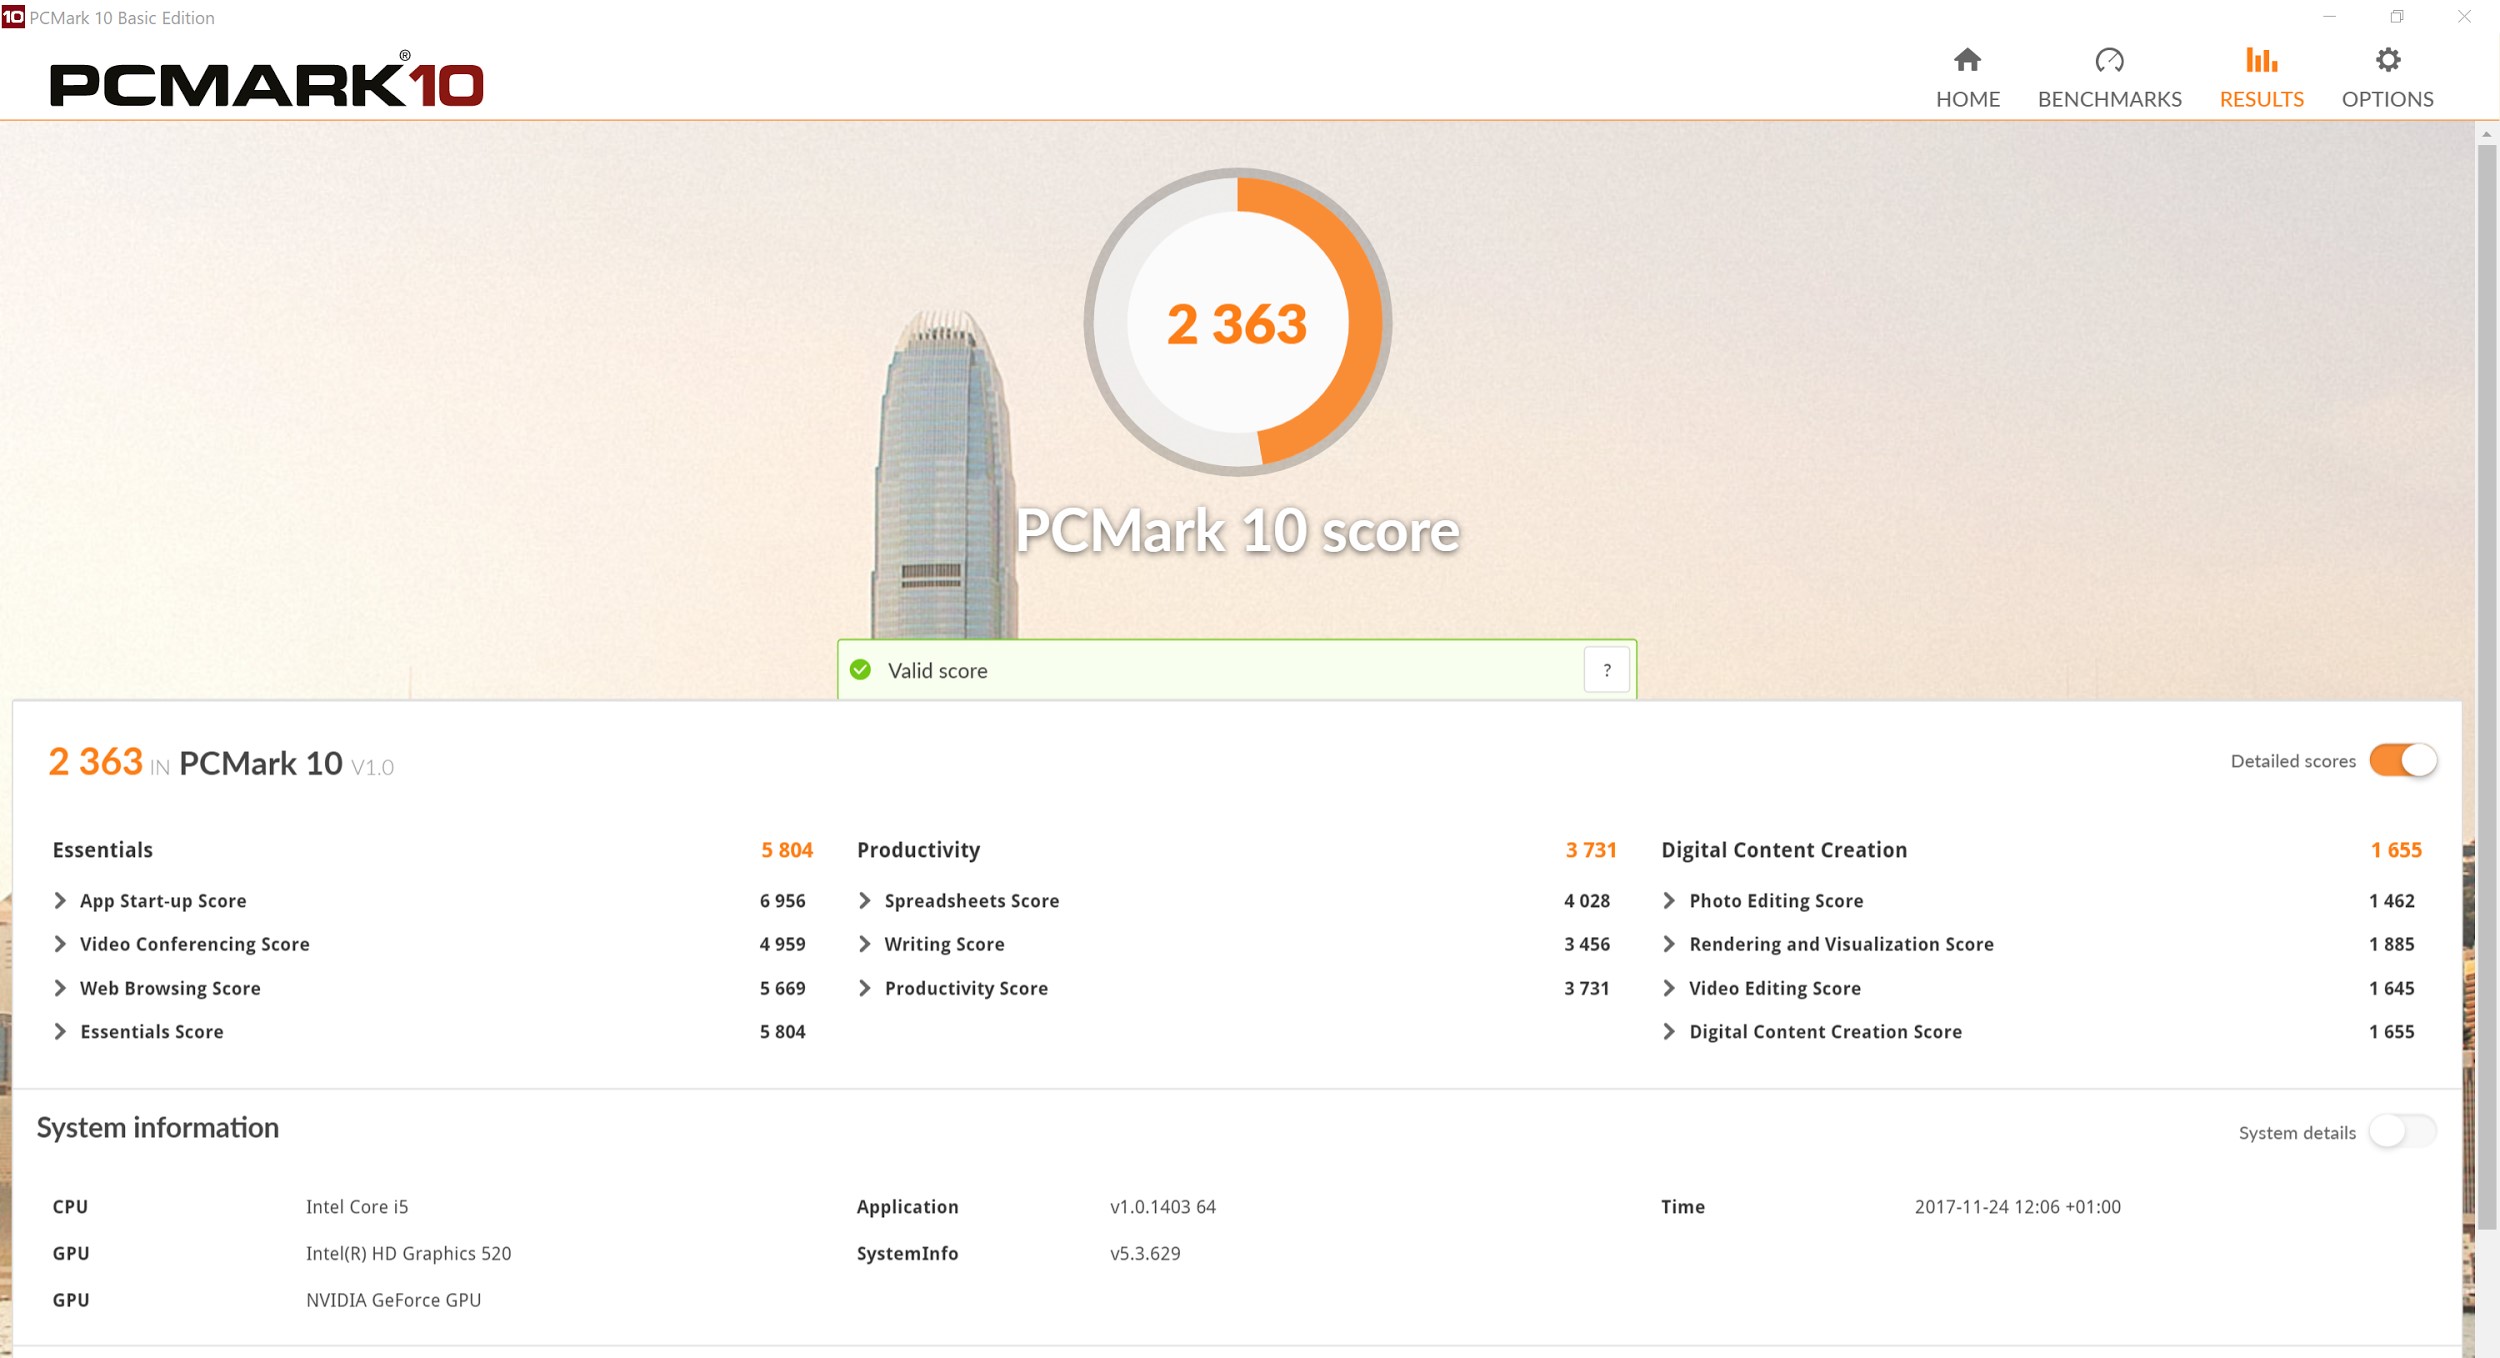This screenshot has width=2500, height=1358.
Task: Click the Results bar chart icon
Action: (x=2261, y=60)
